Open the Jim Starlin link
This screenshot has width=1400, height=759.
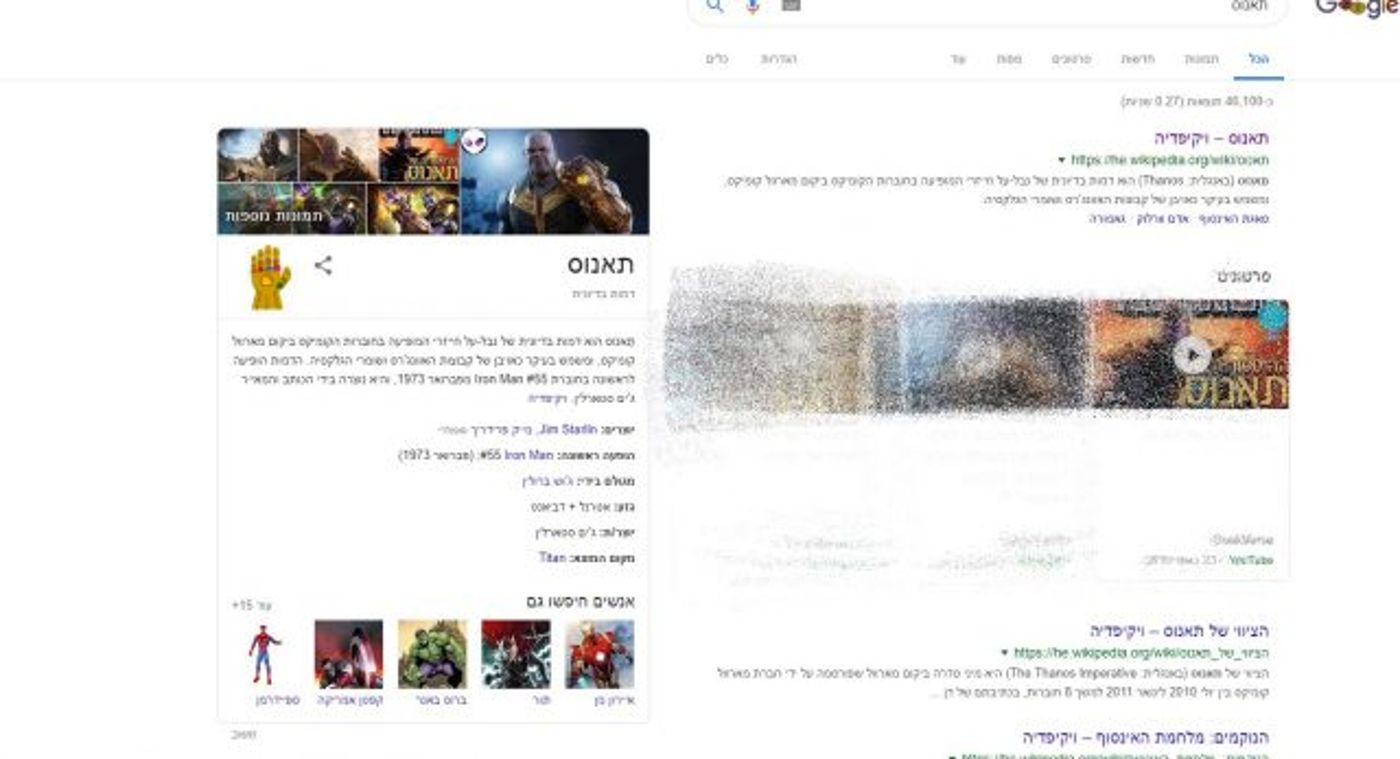tap(567, 429)
